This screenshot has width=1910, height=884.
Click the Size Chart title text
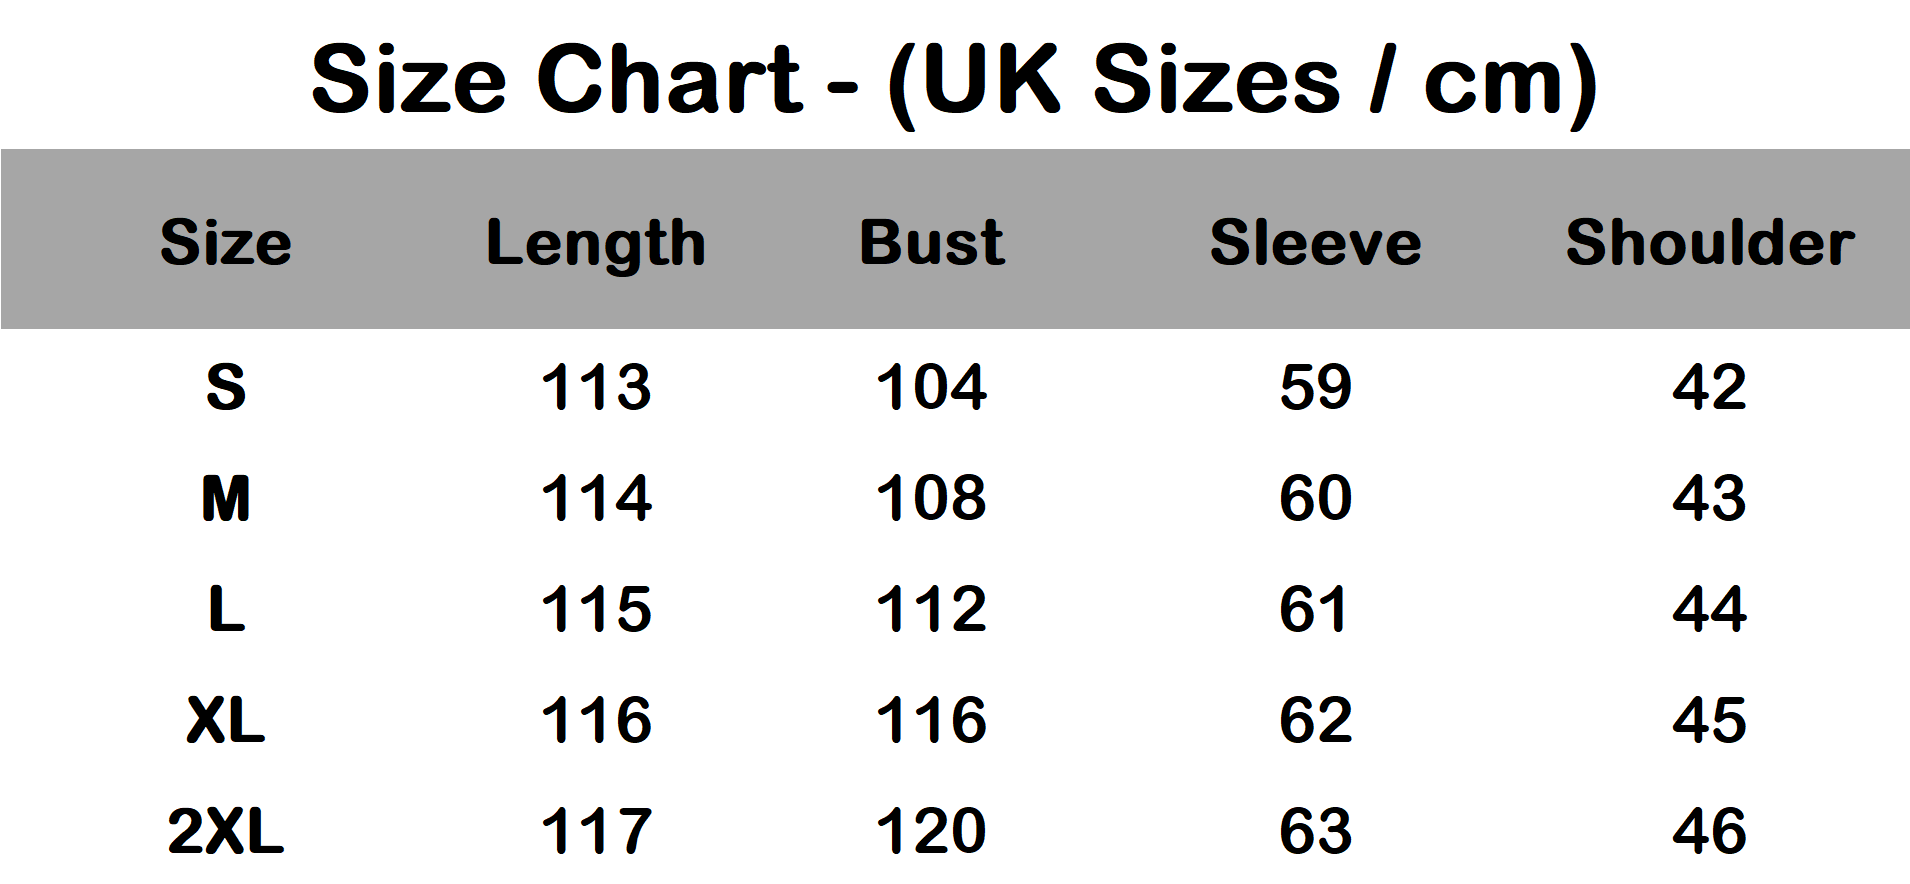[x=954, y=80]
